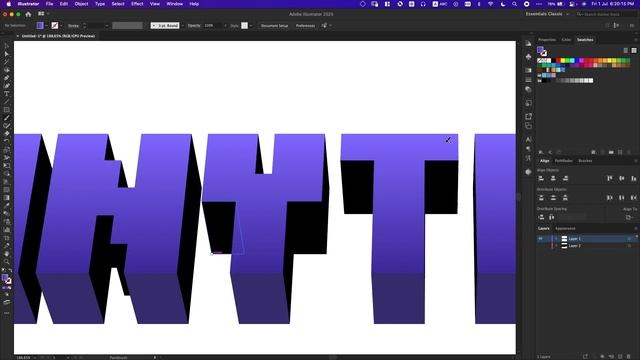Pick the yellow swatch in Swatches panel
The height and width of the screenshot is (360, 640).
563,60
